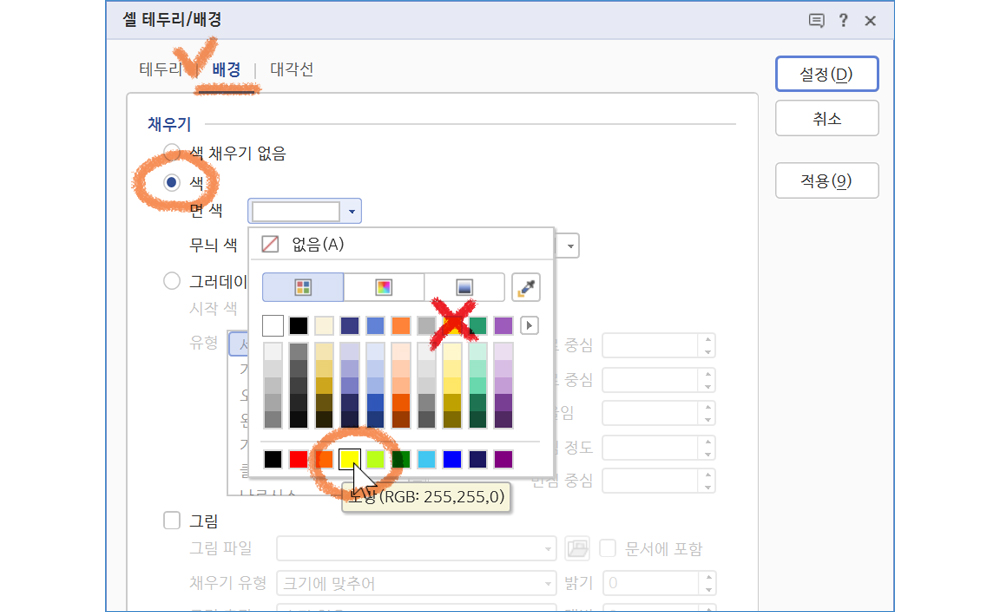
Task: Click the 적용(9) button
Action: pyautogui.click(x=827, y=181)
